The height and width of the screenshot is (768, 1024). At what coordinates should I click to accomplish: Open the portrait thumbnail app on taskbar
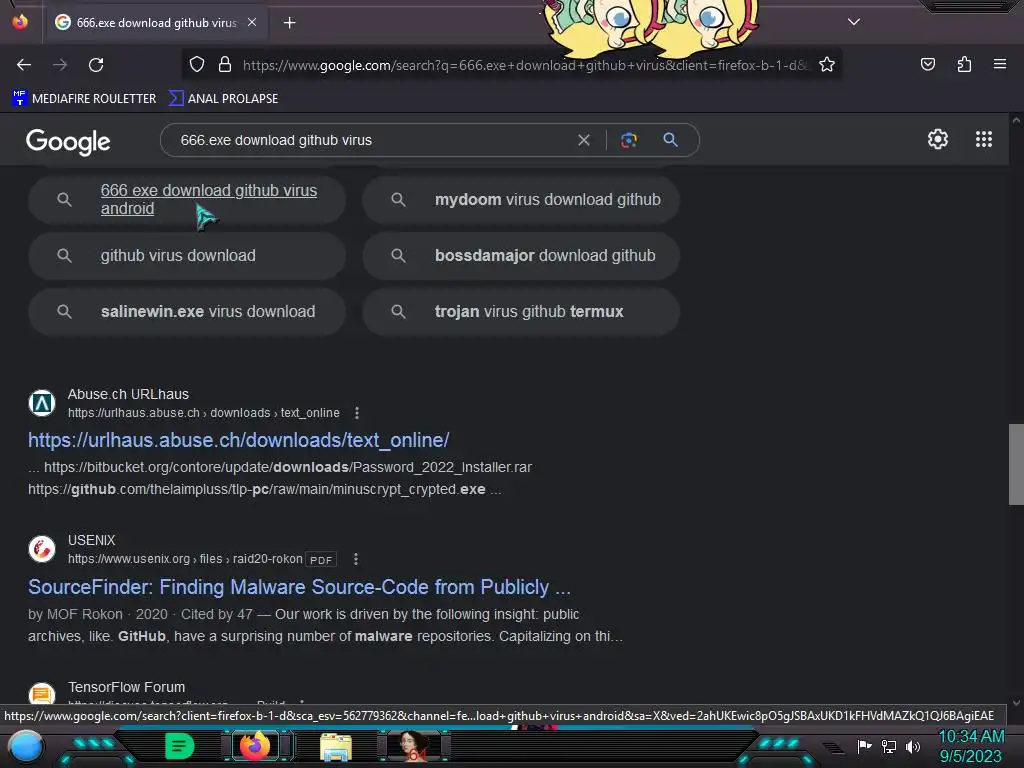click(x=415, y=746)
